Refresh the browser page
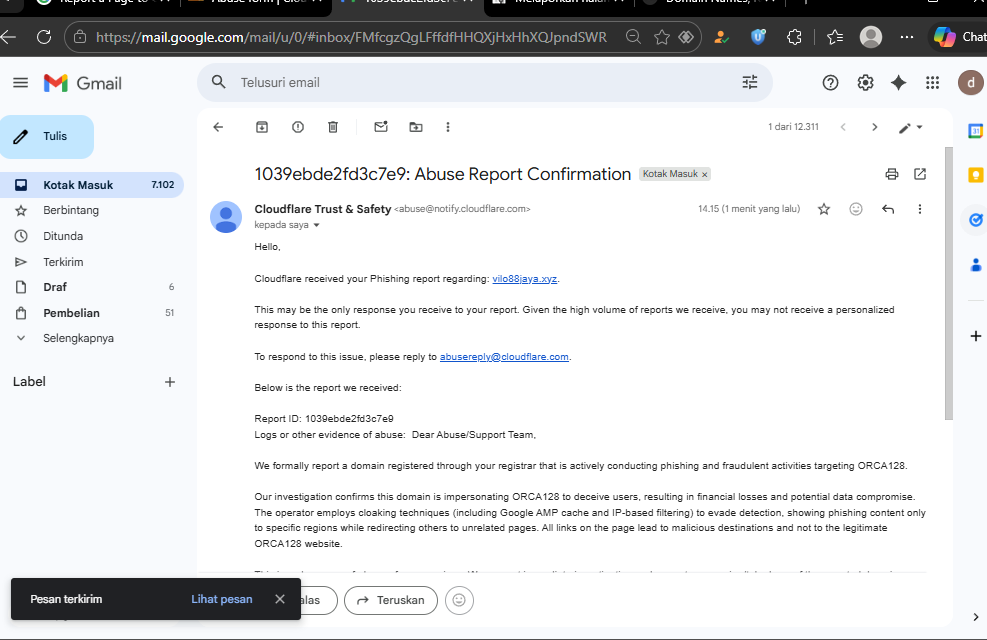 44,37
